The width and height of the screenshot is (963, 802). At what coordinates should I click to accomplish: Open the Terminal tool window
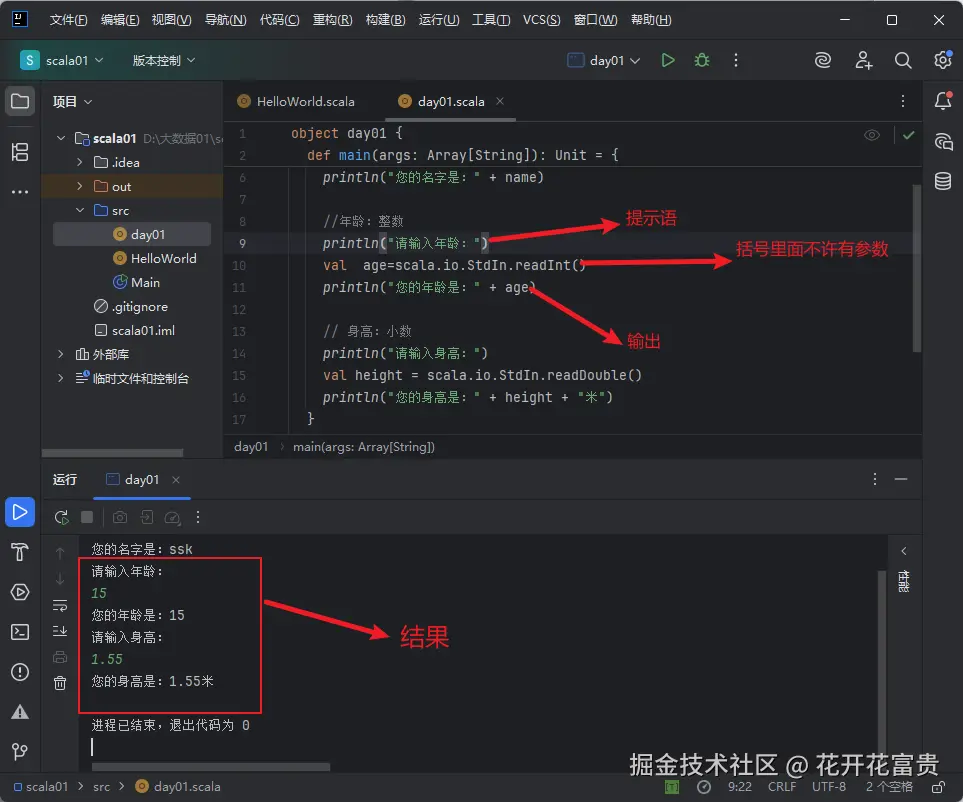[20, 632]
